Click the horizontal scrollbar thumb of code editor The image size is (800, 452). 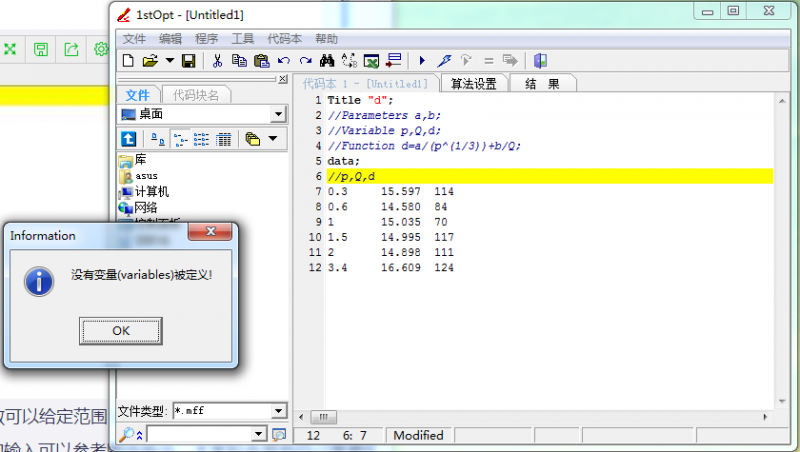pyautogui.click(x=323, y=417)
